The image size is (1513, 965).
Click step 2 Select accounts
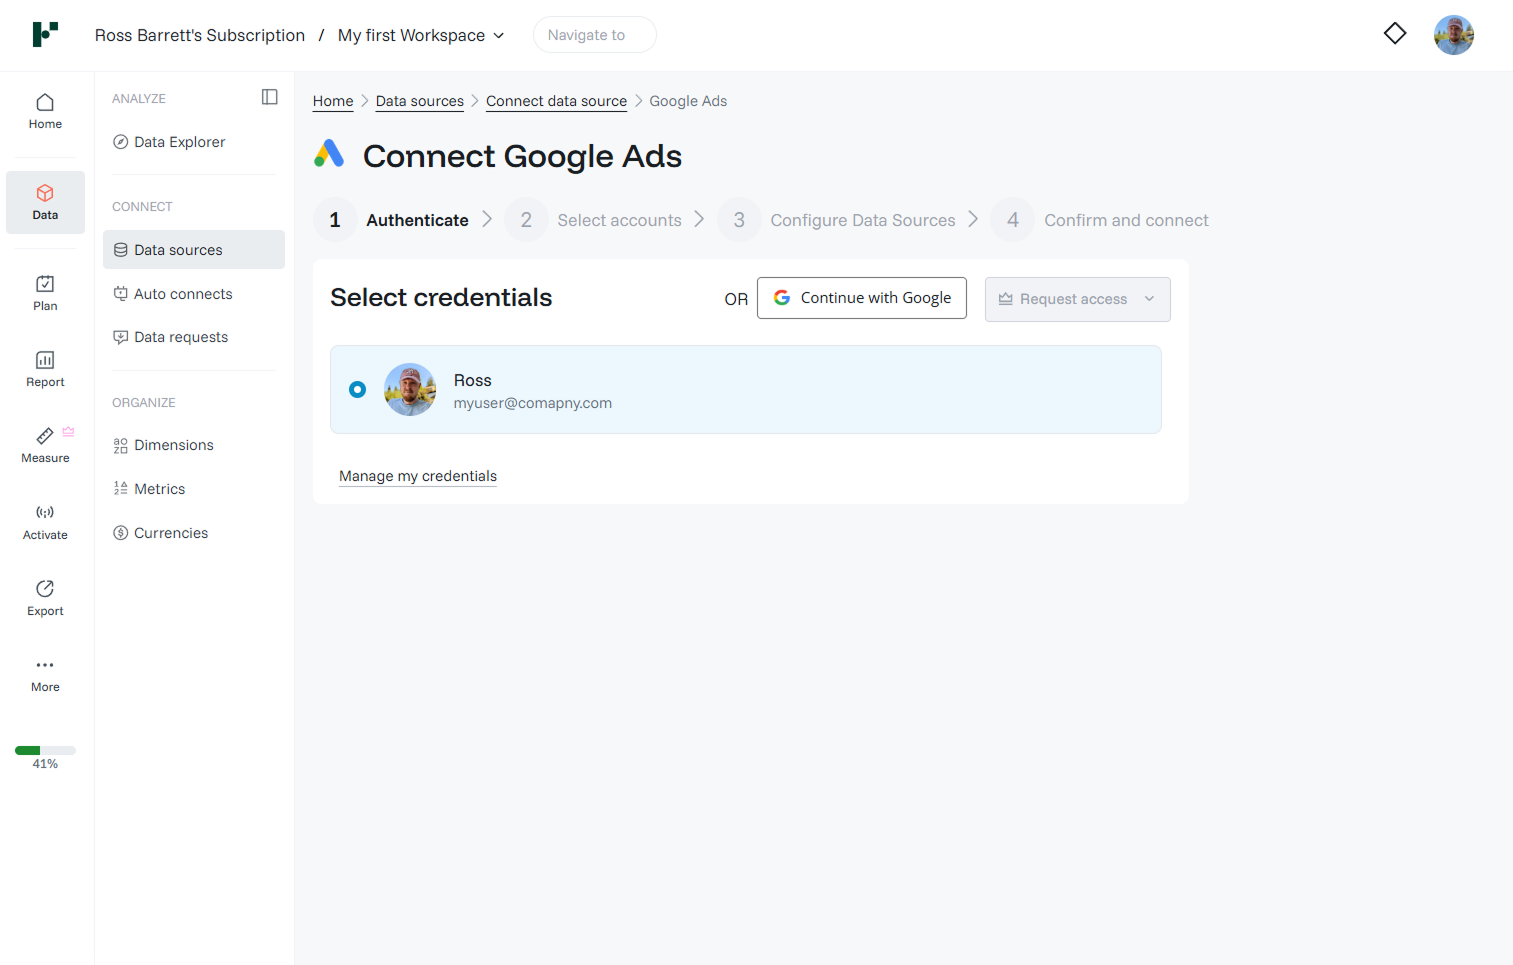(x=594, y=220)
